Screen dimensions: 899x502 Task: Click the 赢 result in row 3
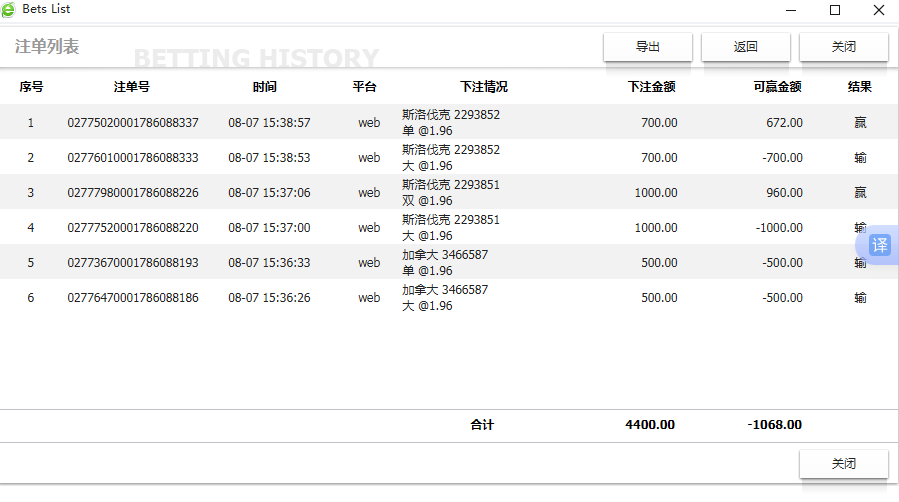(x=860, y=193)
